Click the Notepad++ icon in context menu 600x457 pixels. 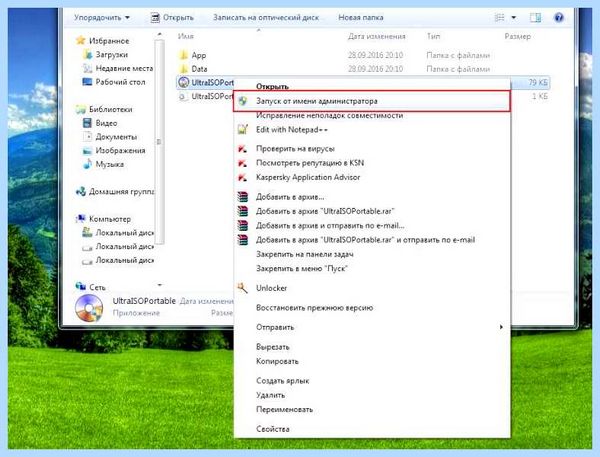pos(243,129)
